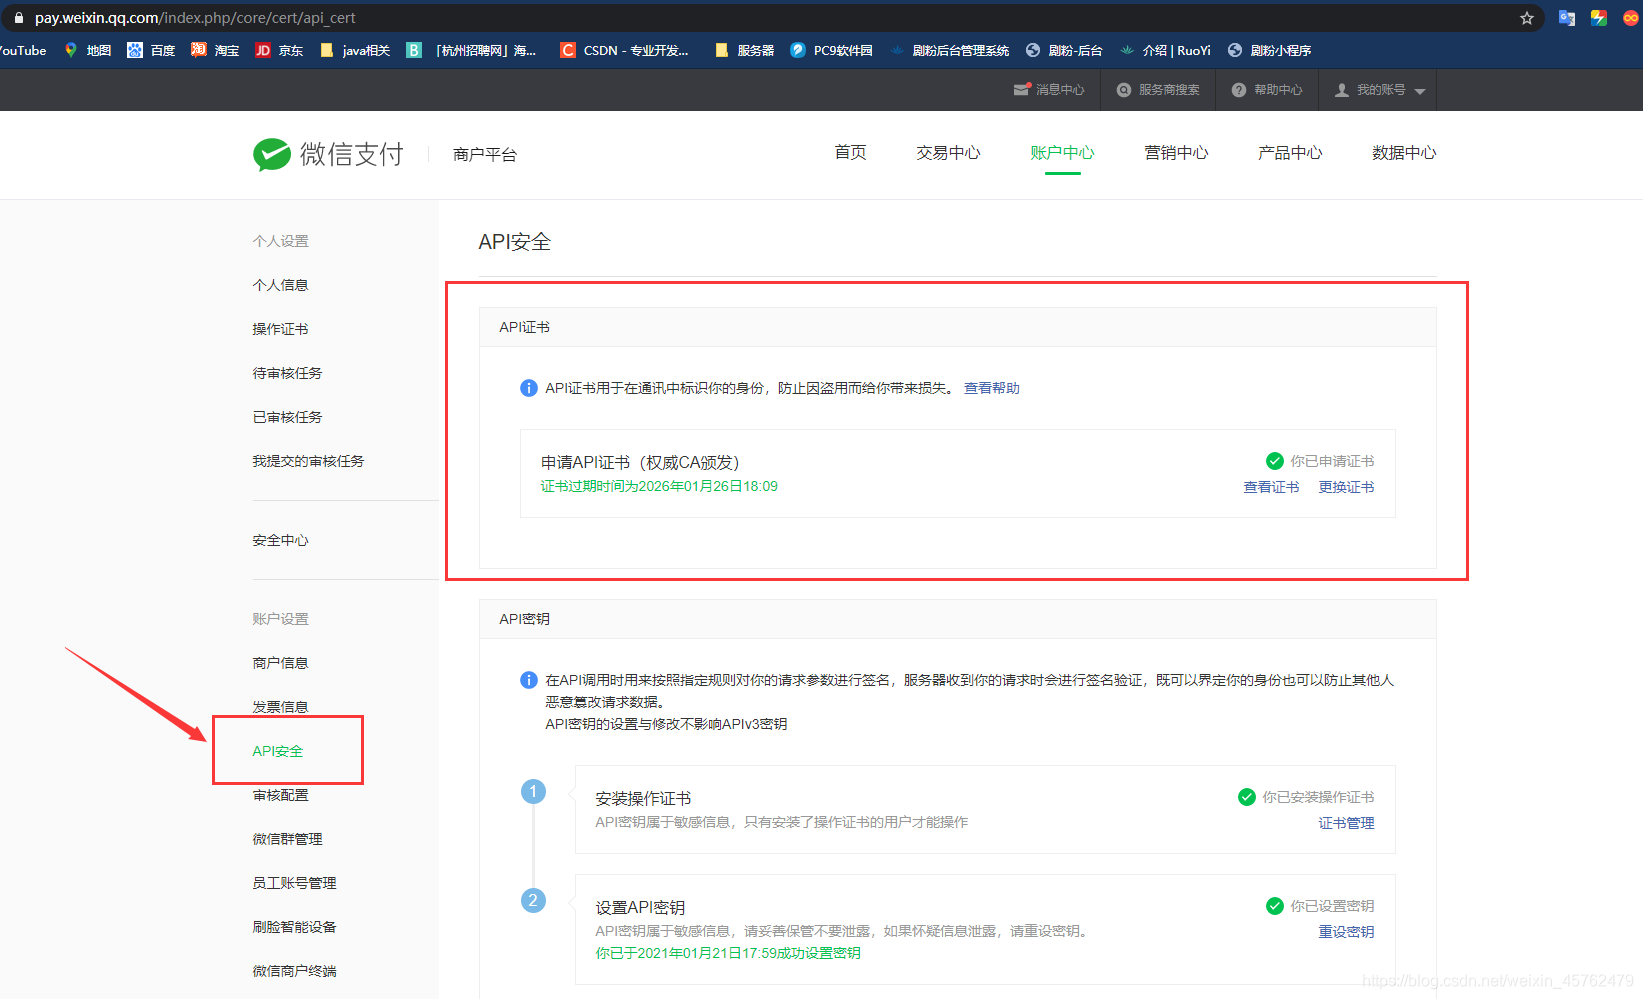Screen dimensions: 1643x999
Task: Go to 产品中心 tab
Action: pyautogui.click(x=1290, y=153)
